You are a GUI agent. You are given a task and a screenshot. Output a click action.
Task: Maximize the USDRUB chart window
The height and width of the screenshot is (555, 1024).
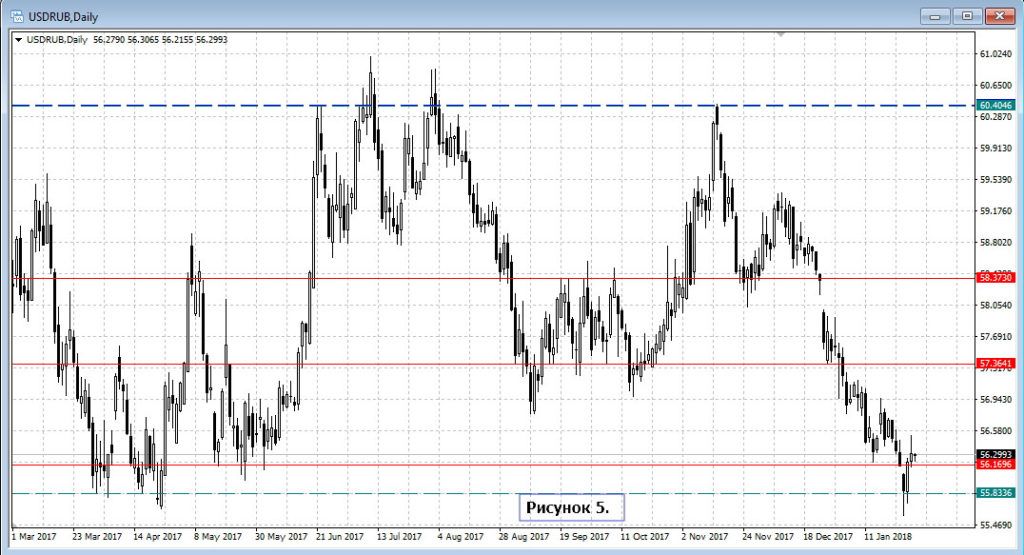click(x=967, y=15)
